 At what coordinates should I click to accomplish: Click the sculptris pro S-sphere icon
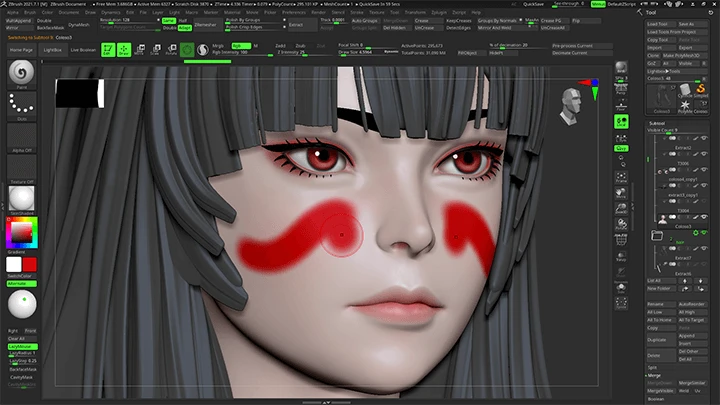tap(202, 50)
